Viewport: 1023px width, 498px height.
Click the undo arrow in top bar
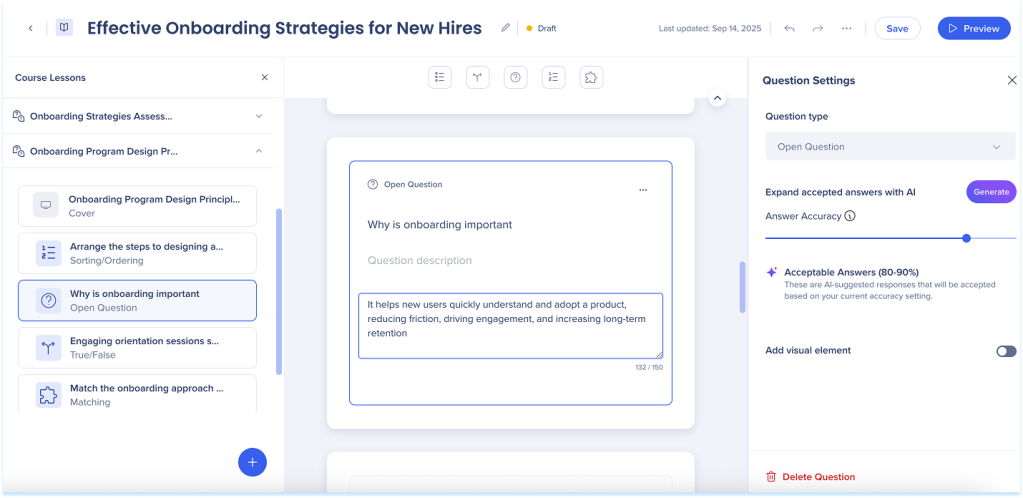point(789,28)
